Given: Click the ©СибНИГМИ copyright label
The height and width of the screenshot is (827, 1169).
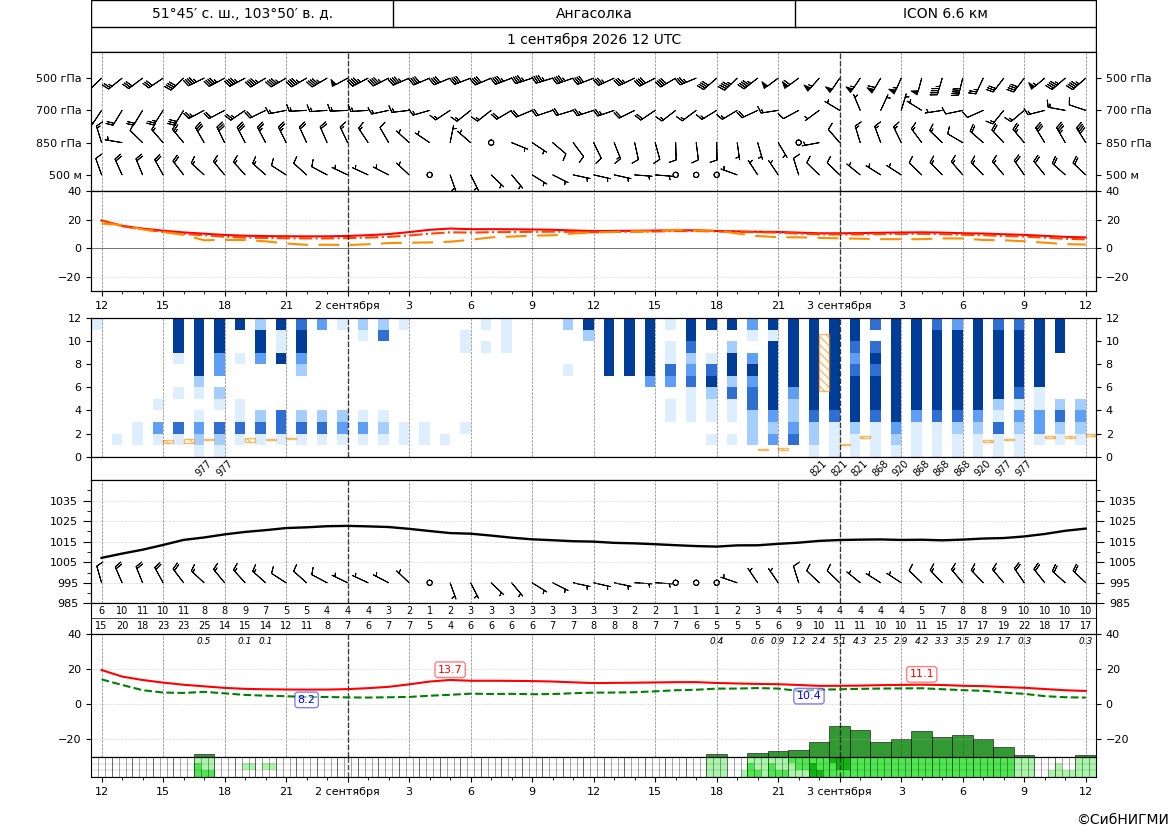Looking at the screenshot, I should (x=1123, y=819).
